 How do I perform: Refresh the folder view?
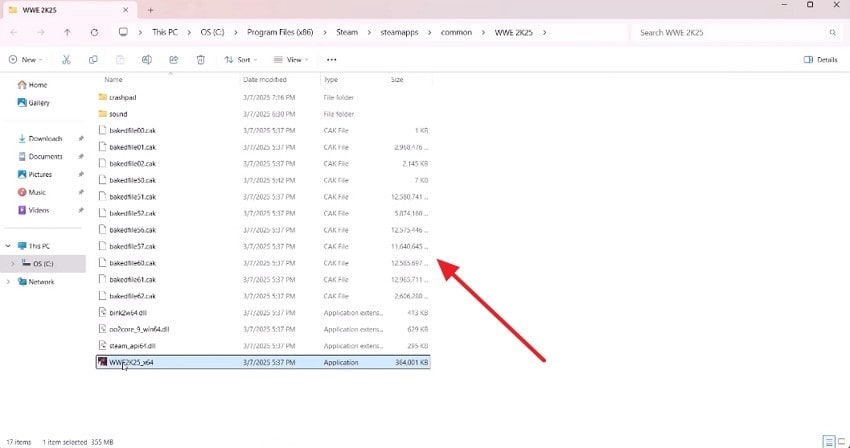point(94,33)
